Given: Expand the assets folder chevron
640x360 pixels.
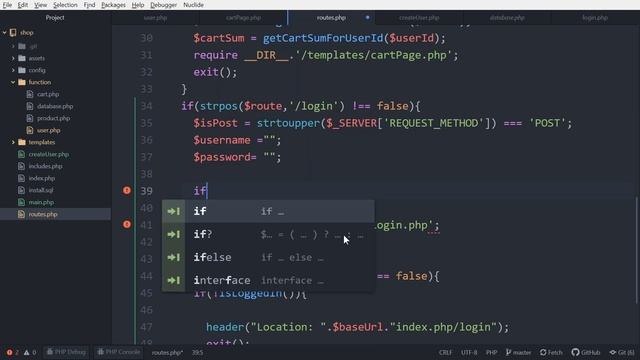Looking at the screenshot, I should point(13,58).
